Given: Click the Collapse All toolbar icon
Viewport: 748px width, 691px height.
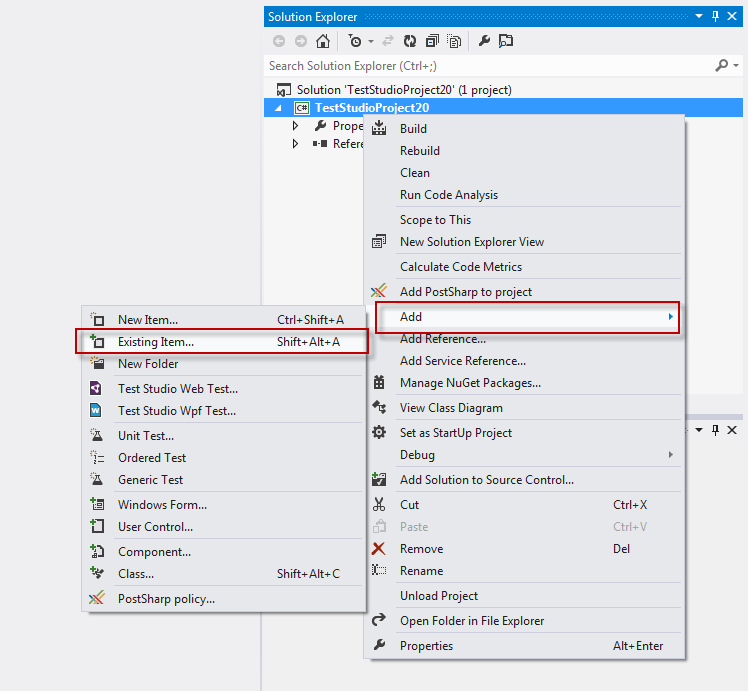Looking at the screenshot, I should [x=432, y=41].
